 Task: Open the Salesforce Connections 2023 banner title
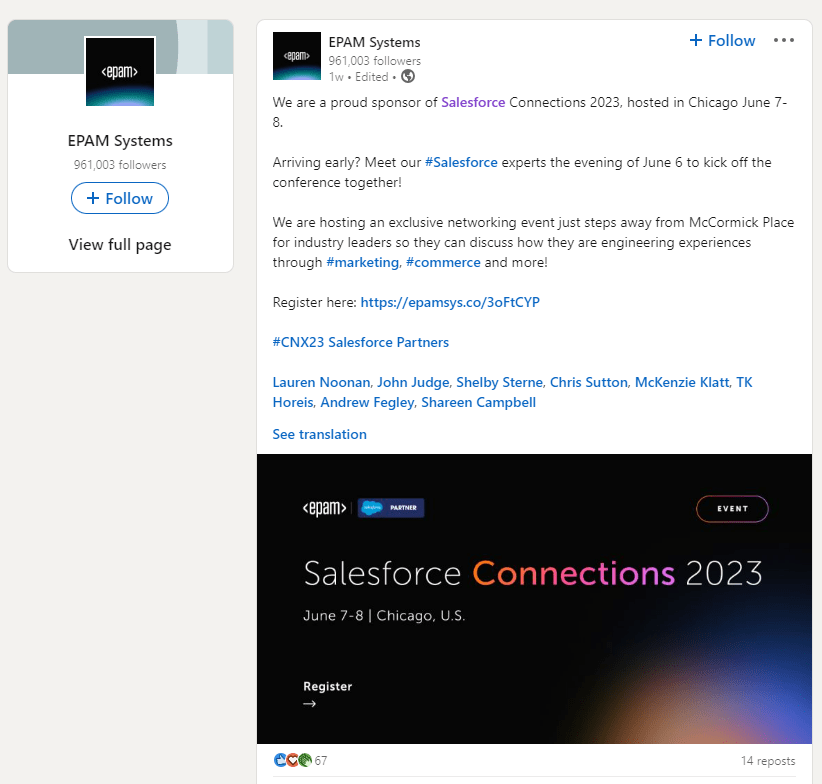533,573
